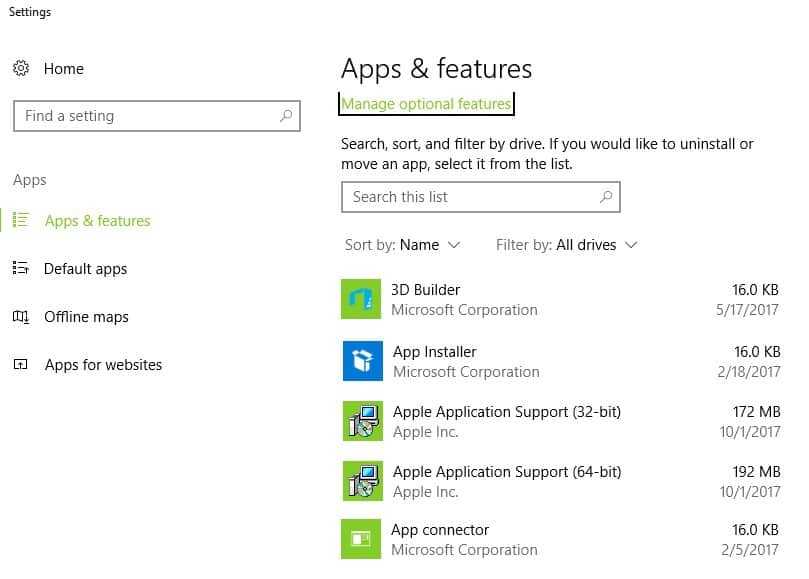Select the App connector list entry
This screenshot has height=579, width=809.
[x=560, y=539]
